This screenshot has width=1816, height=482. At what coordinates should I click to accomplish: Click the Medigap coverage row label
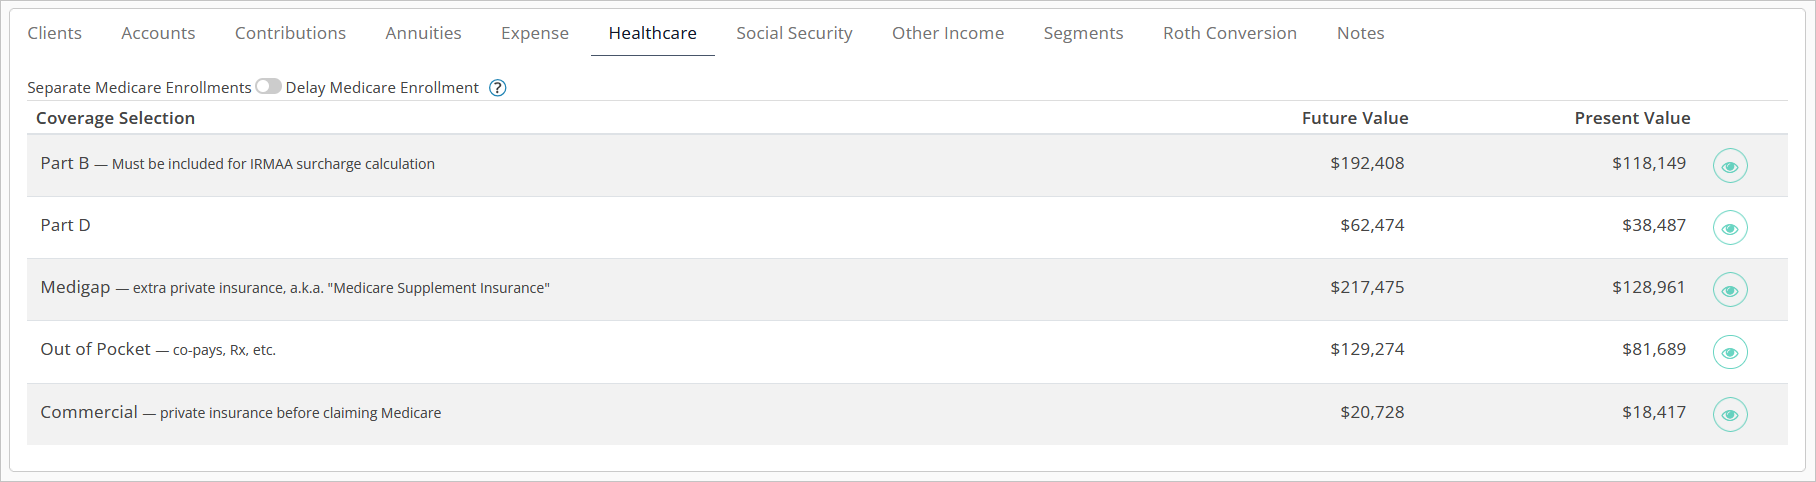(x=76, y=288)
